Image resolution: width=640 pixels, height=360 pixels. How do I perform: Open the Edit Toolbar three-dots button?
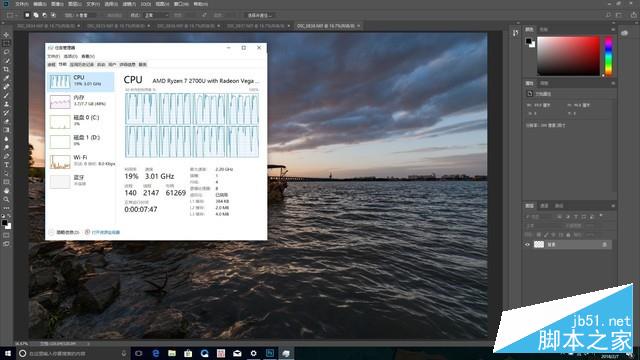point(6,208)
